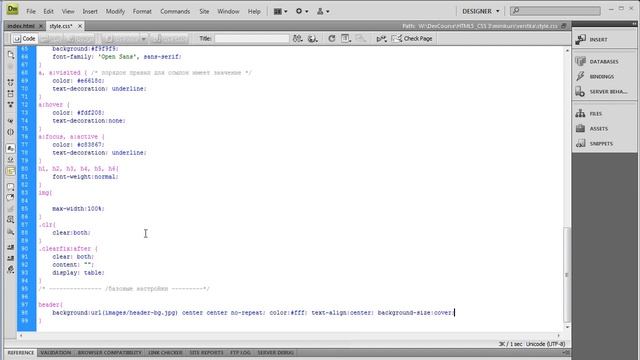Toggle Highlight Invalid Code

pos(11,160)
